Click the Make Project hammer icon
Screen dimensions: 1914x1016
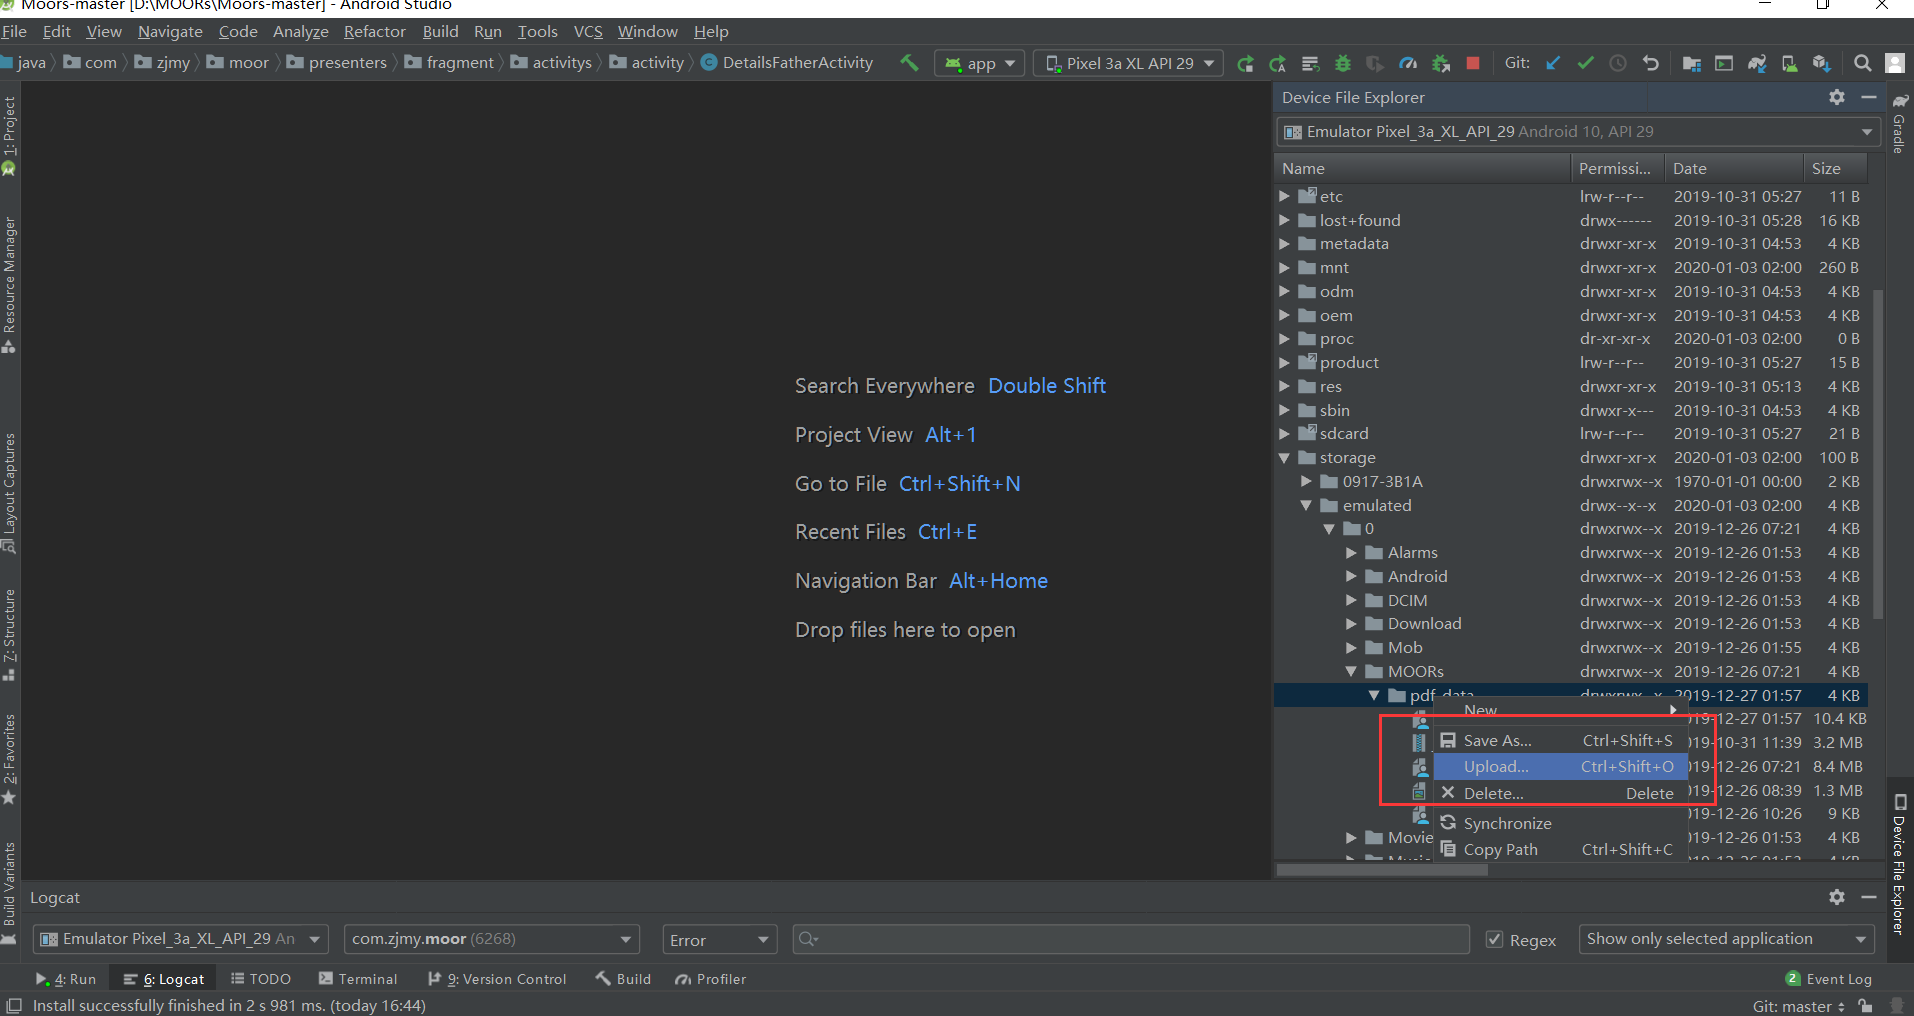[909, 62]
